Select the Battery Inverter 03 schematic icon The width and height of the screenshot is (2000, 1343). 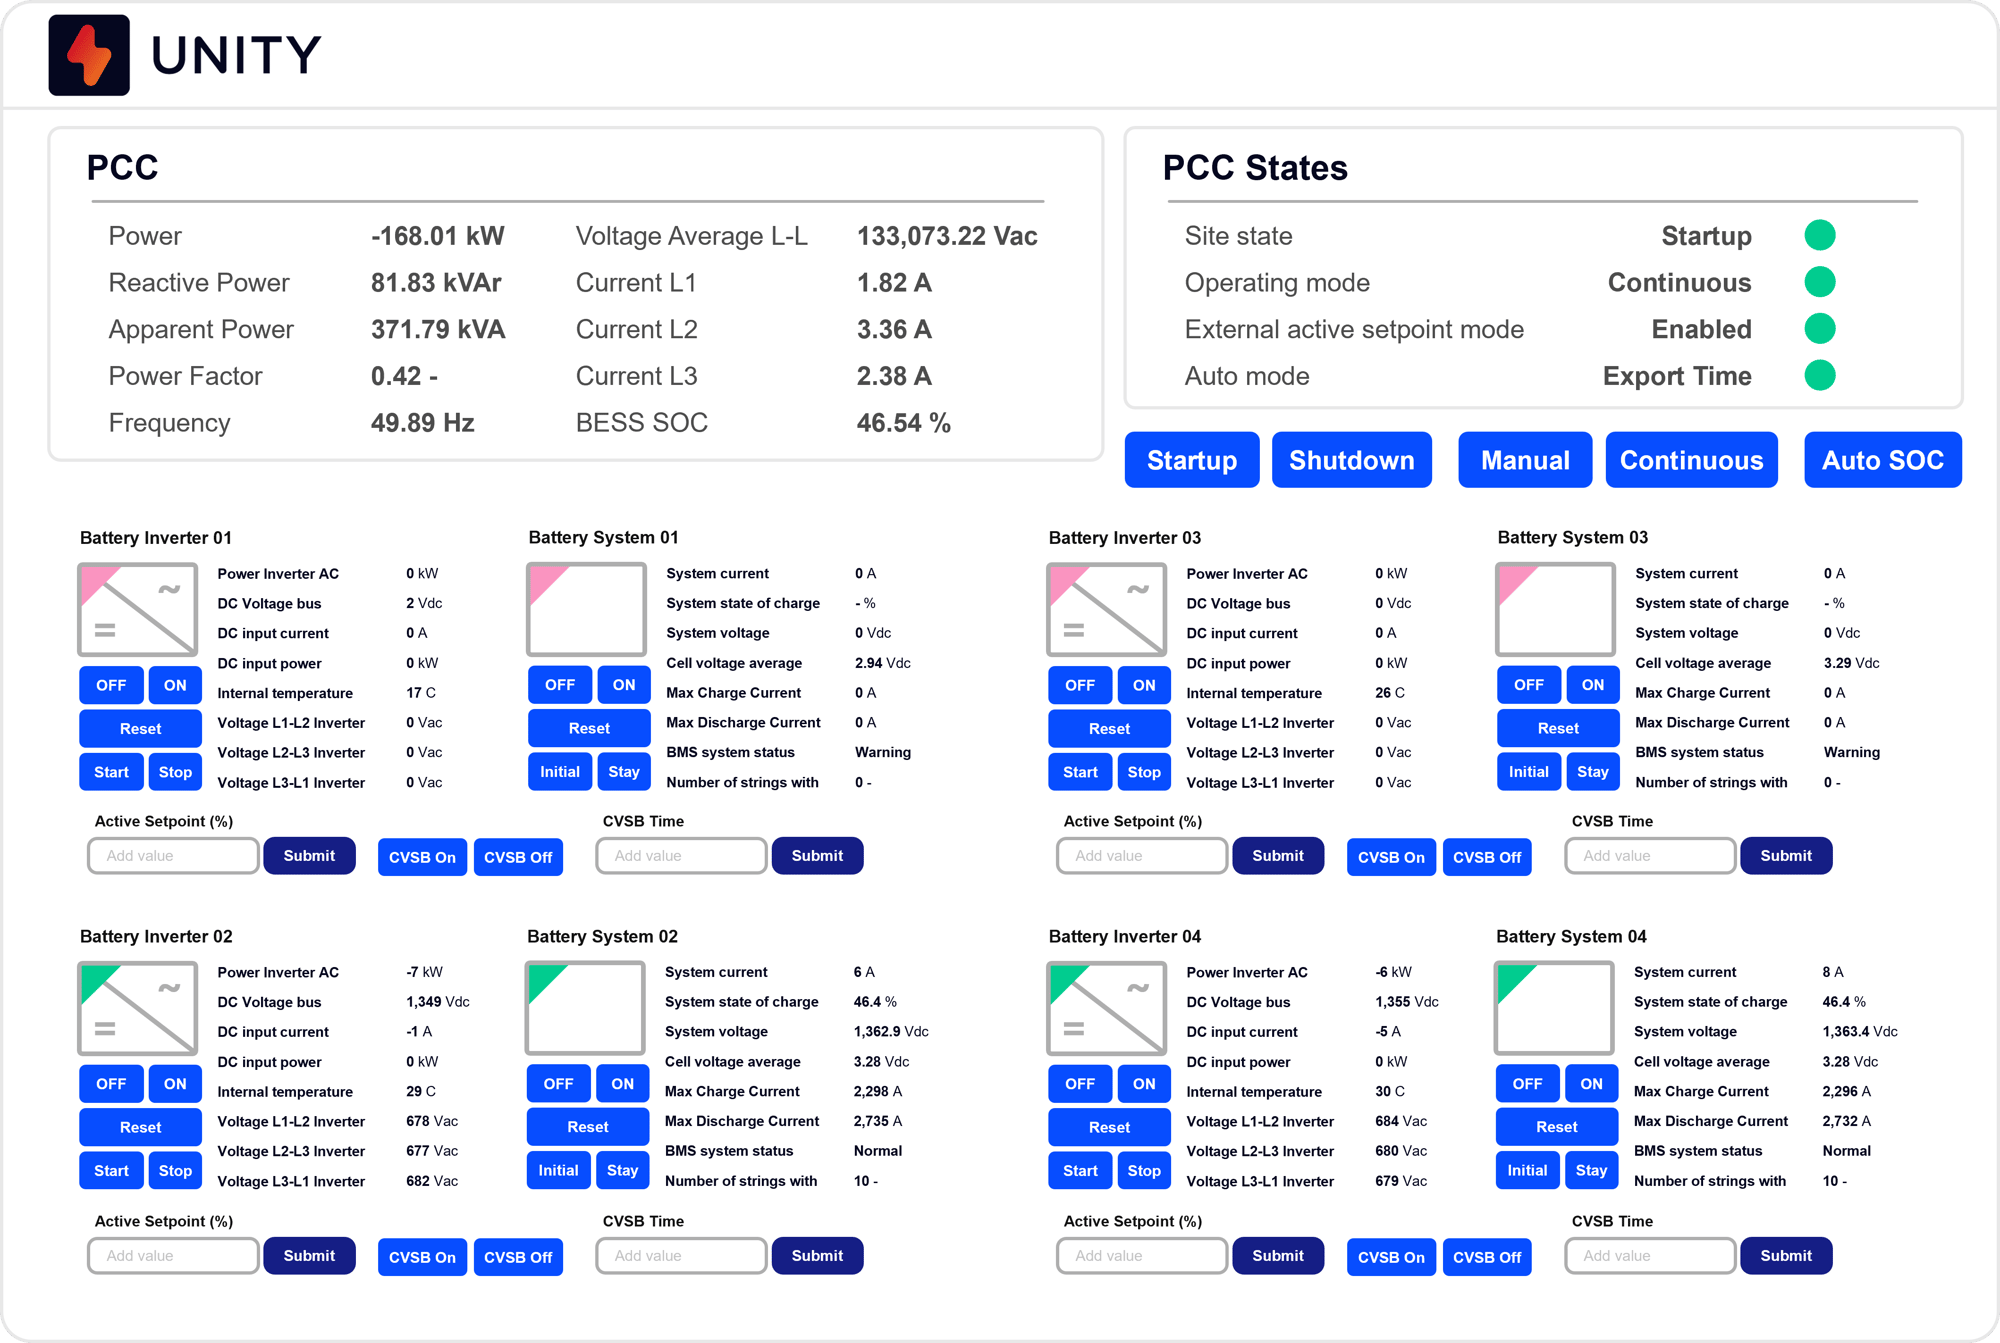click(1107, 609)
